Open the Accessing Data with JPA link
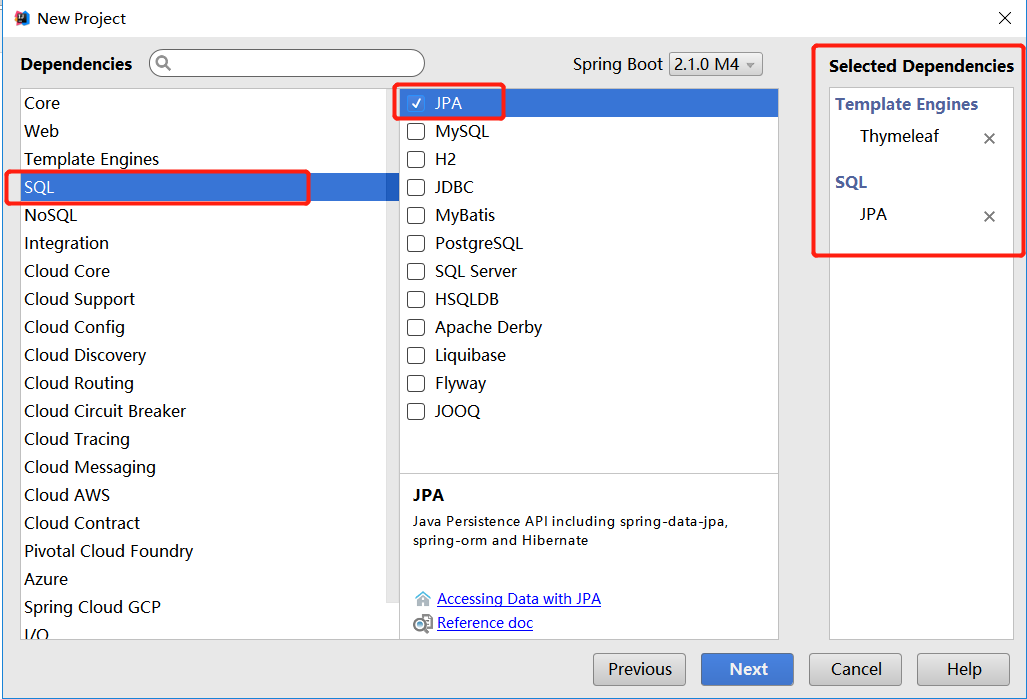1027x699 pixels. coord(519,599)
